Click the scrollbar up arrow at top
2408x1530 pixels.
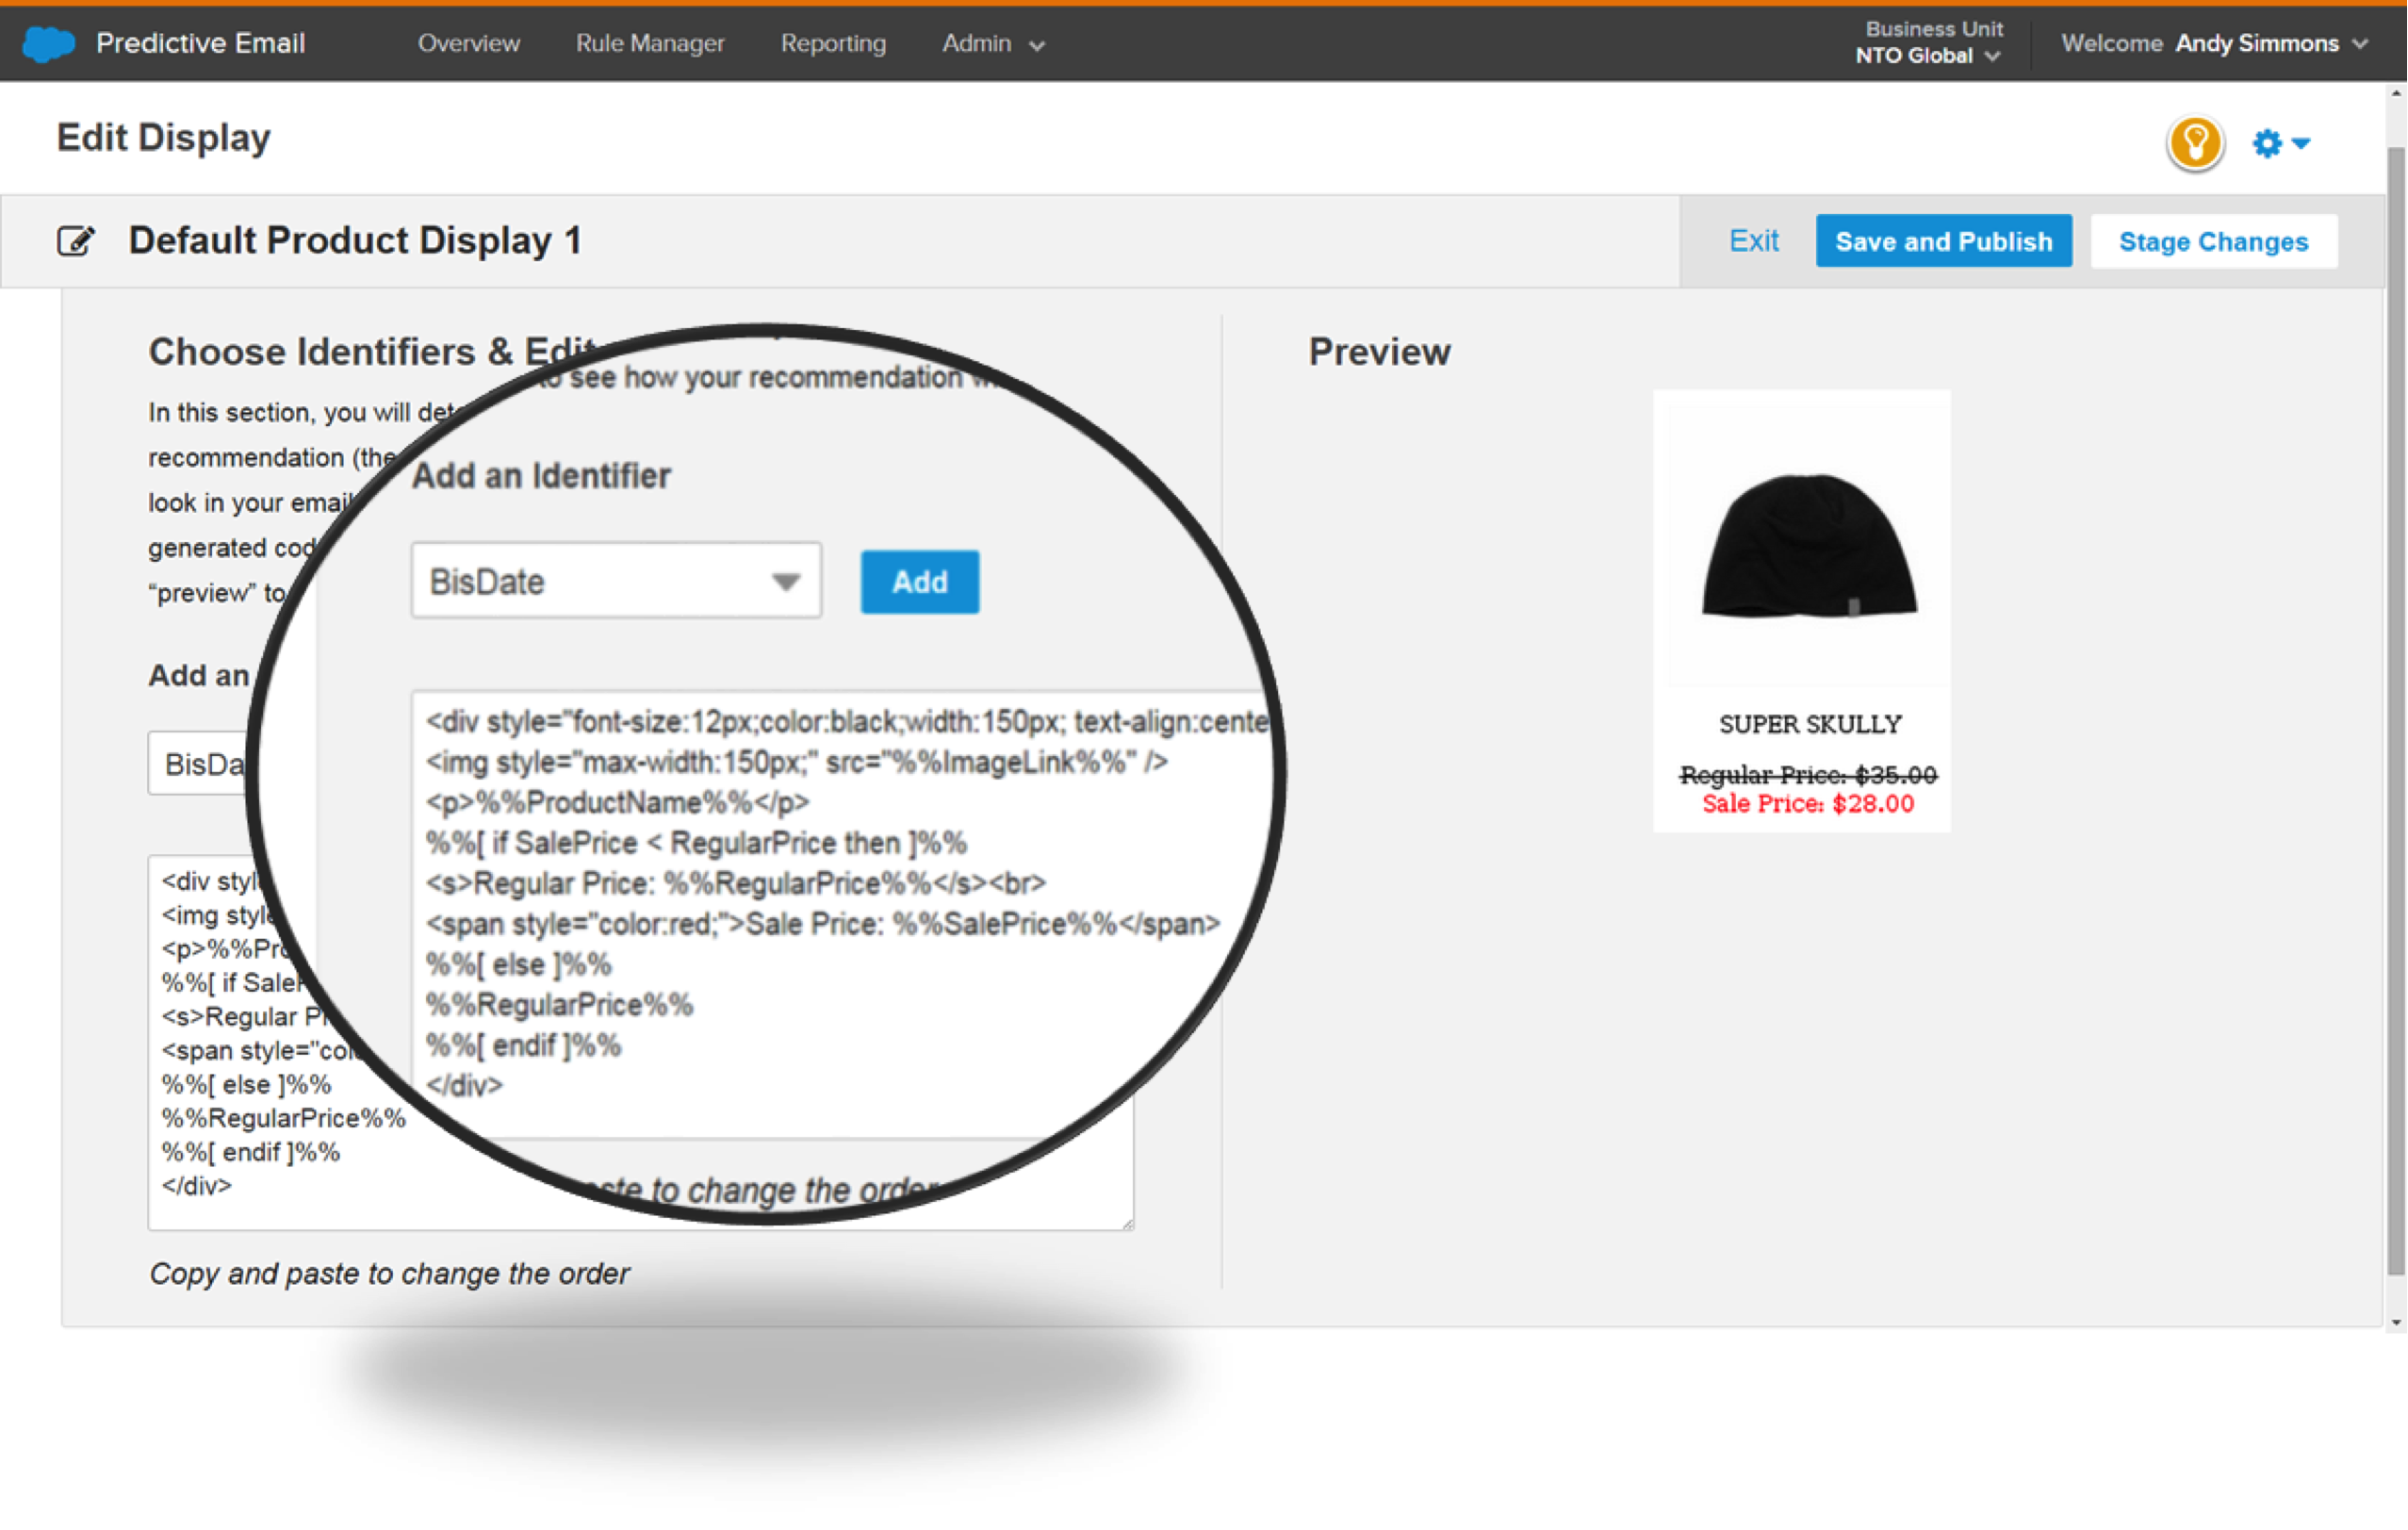2395,94
